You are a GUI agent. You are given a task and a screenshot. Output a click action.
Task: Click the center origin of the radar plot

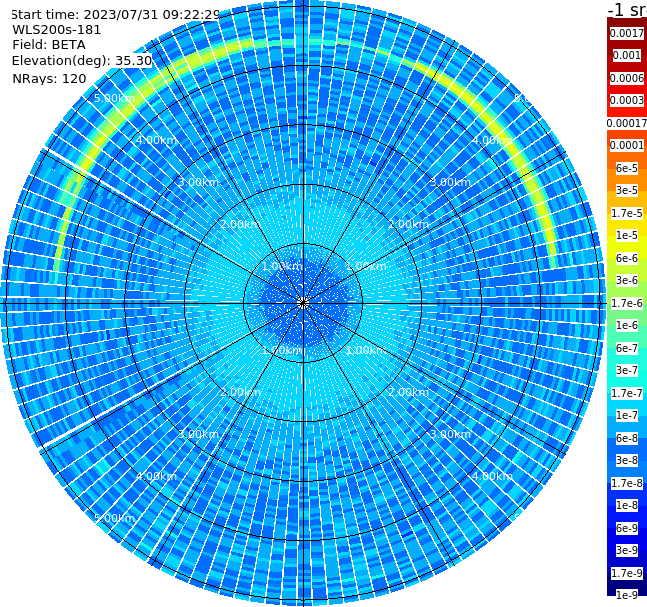coord(303,303)
